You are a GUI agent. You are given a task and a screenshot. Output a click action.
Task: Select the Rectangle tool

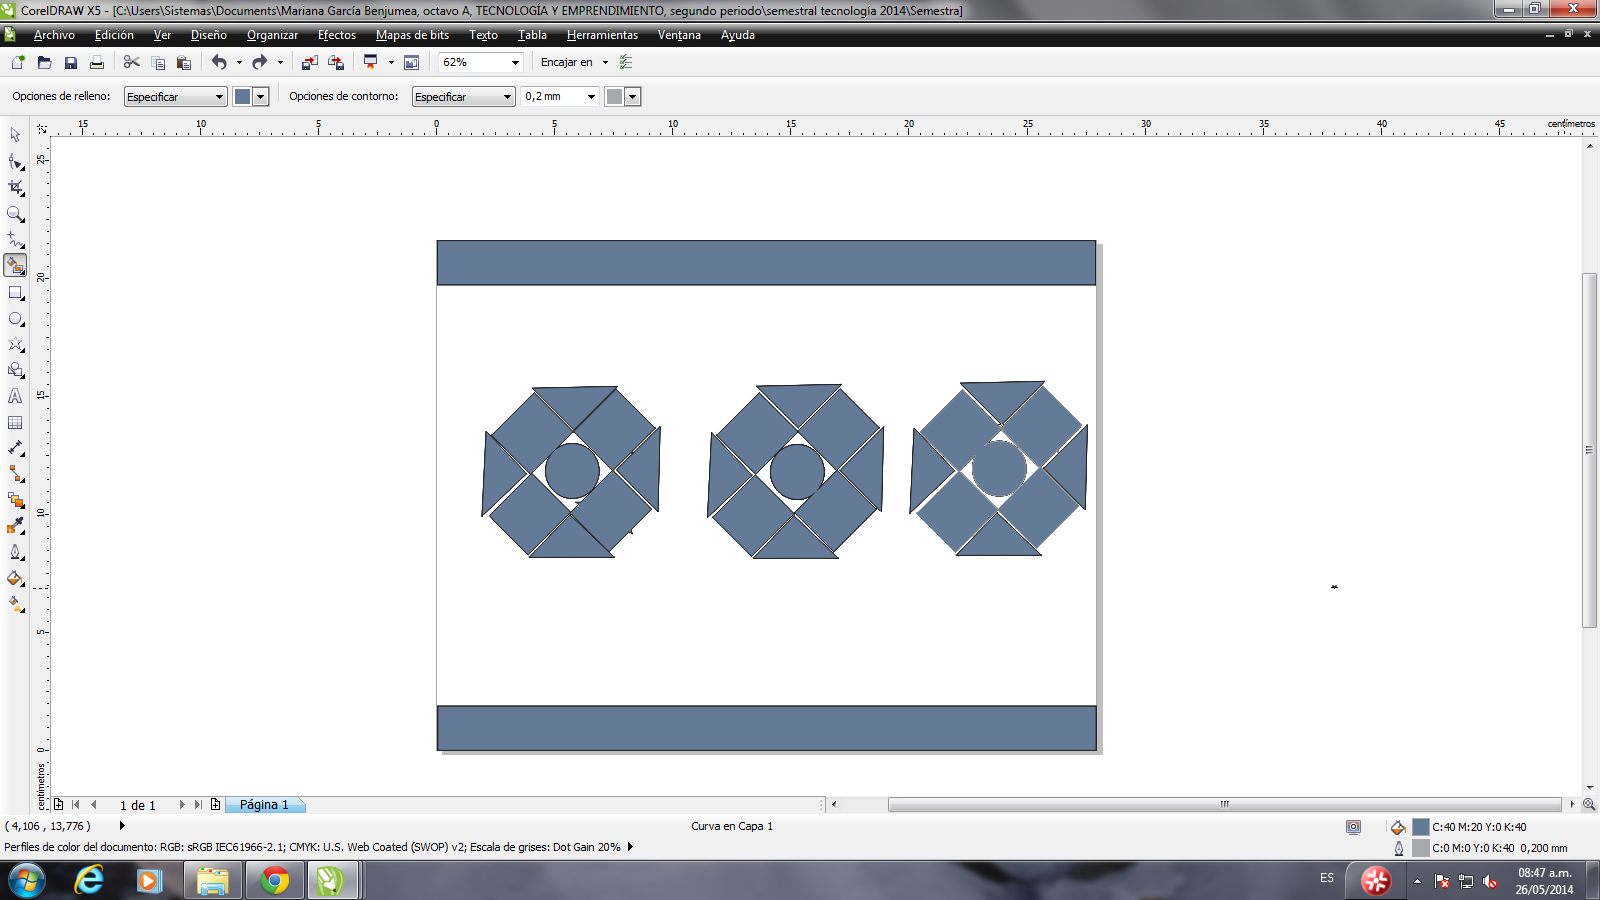point(15,293)
